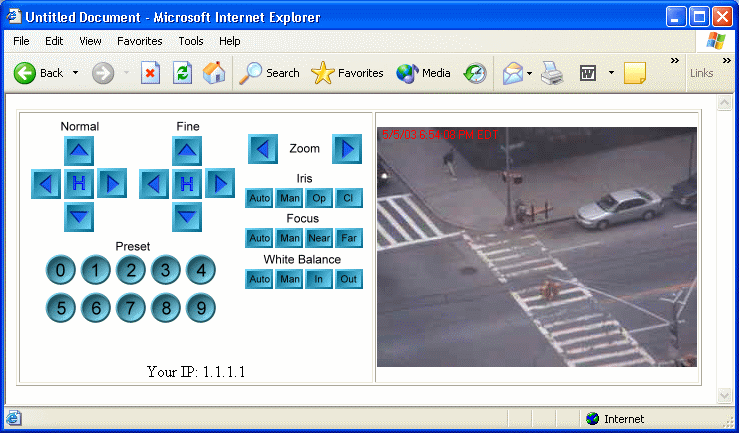
Task: Click the Focus Far button
Action: pos(349,238)
